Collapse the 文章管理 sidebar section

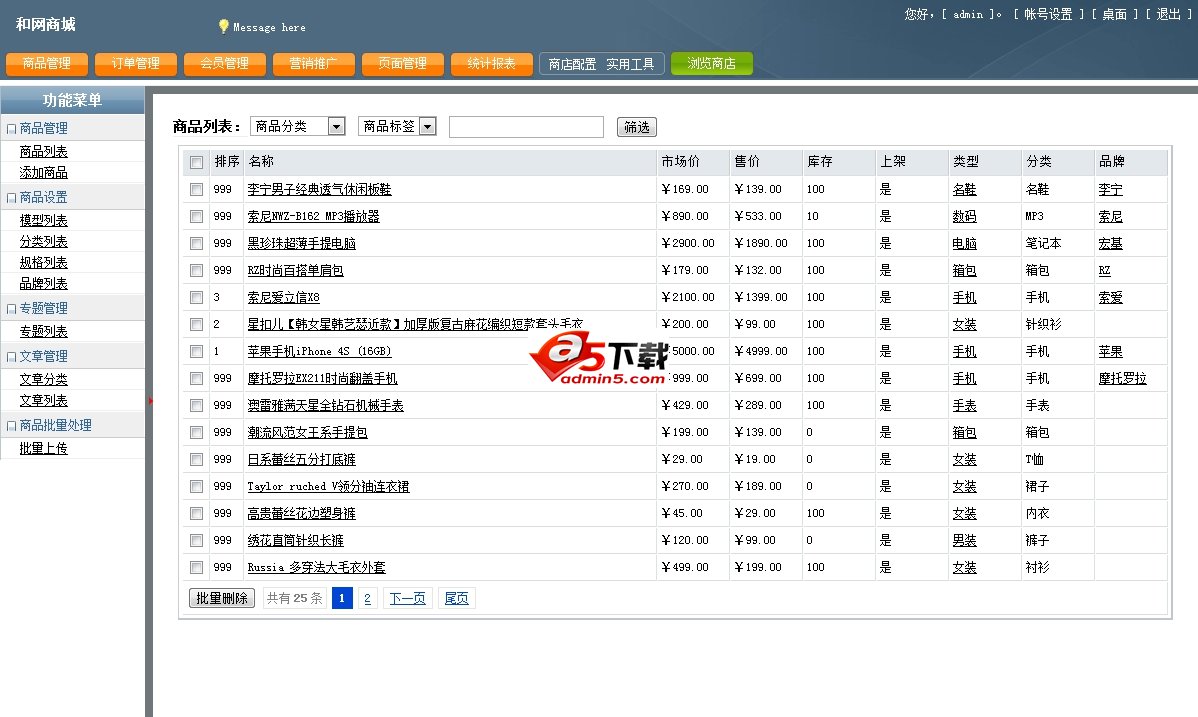(11, 357)
